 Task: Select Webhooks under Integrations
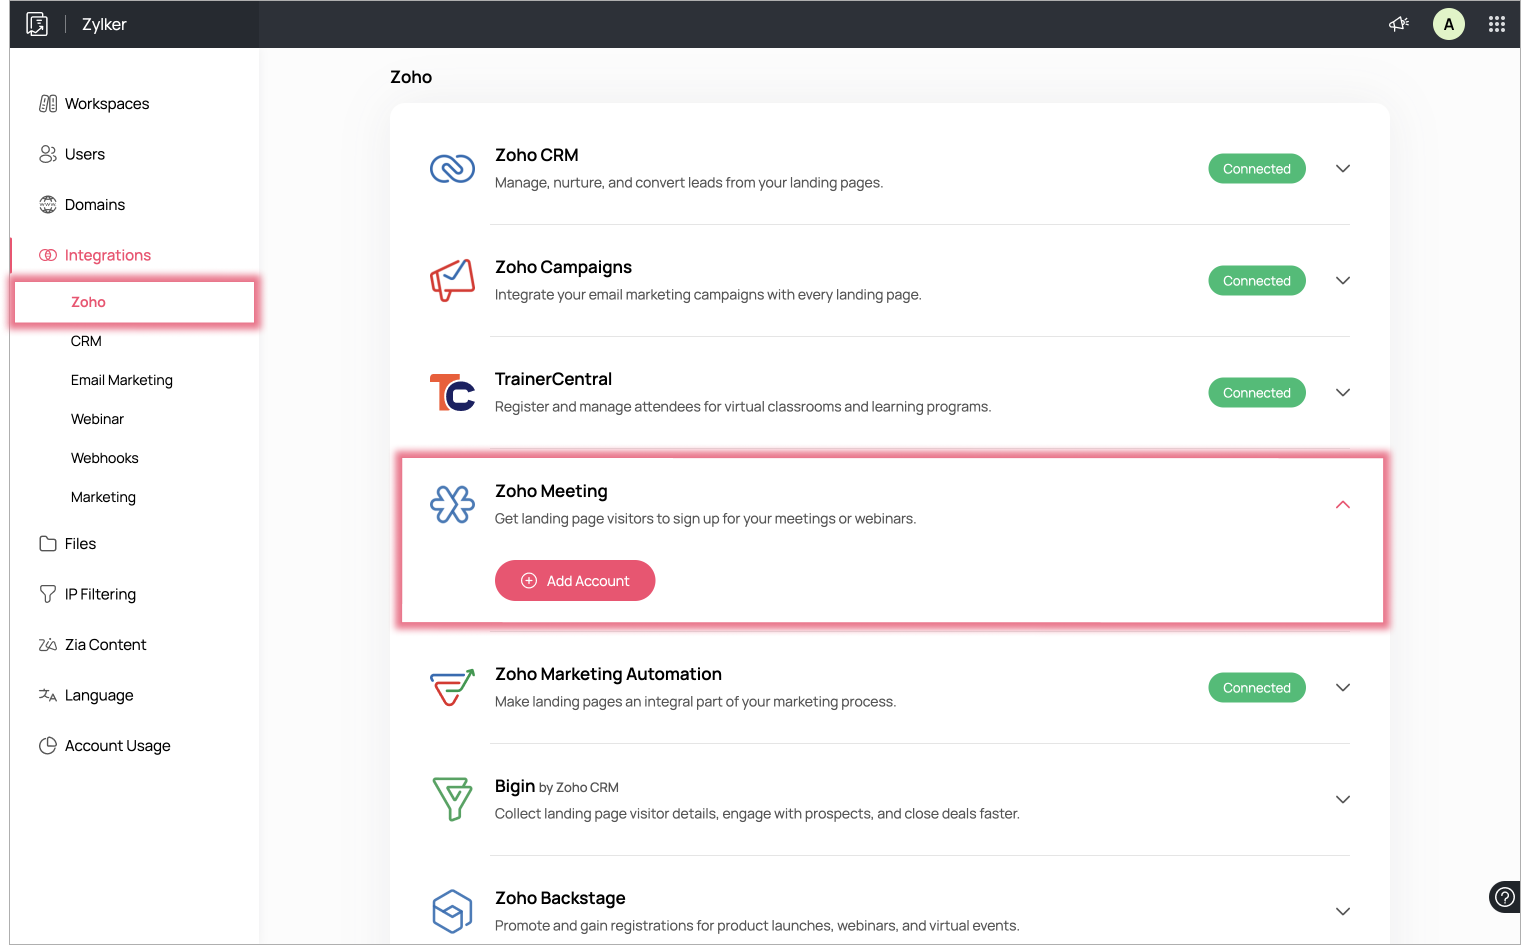tap(105, 458)
